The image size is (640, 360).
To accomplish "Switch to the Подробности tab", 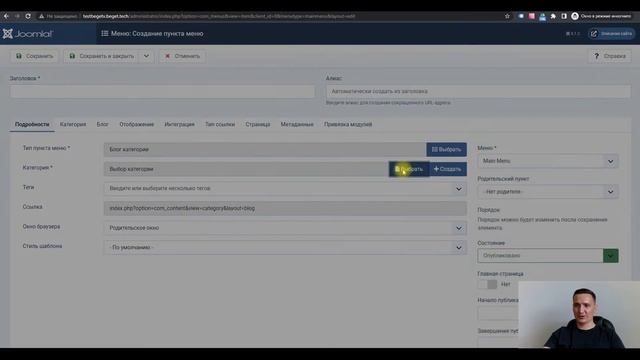I will (32, 124).
